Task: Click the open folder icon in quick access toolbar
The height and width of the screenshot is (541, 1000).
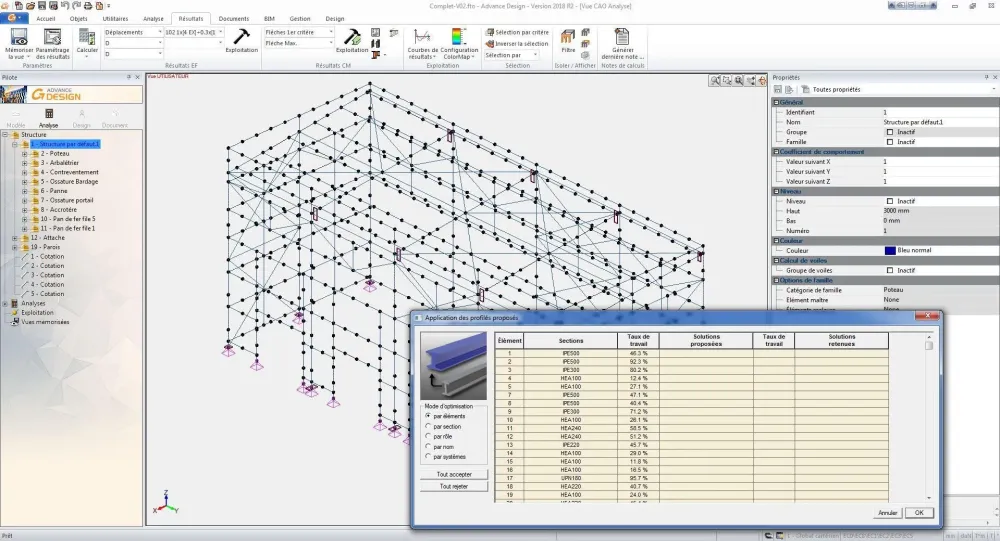Action: (x=30, y=6)
